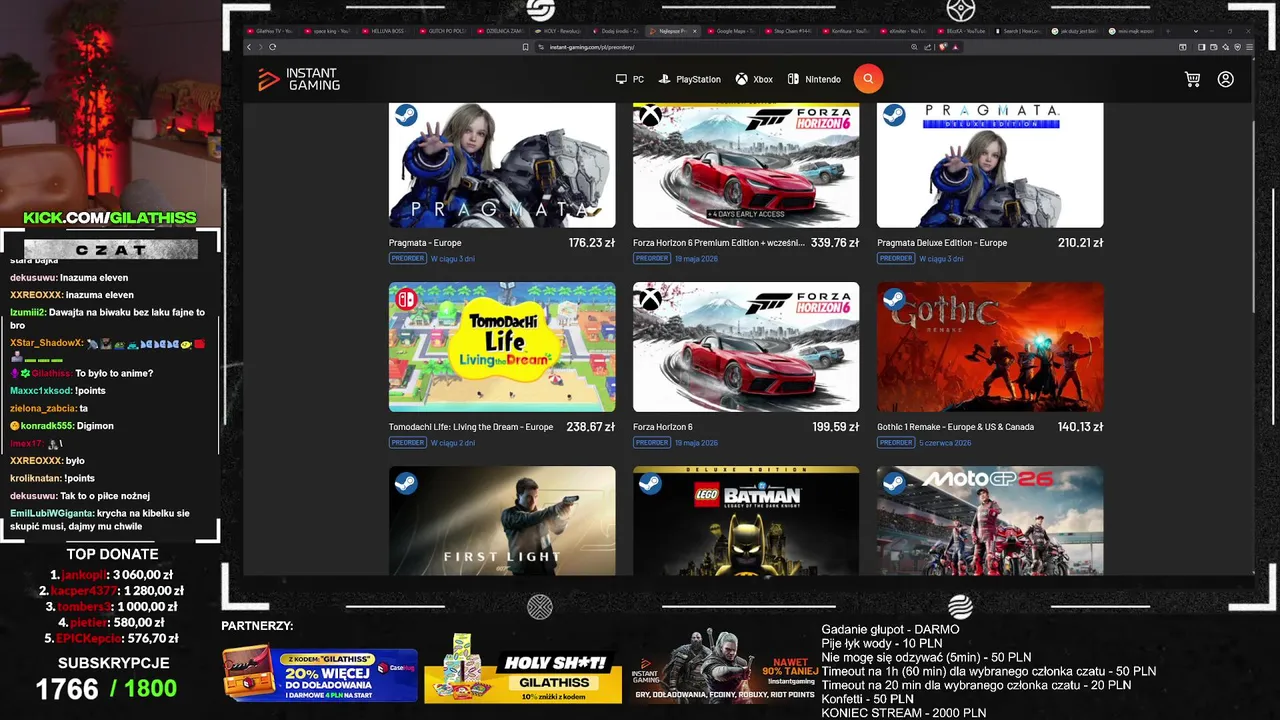Click the Casedrop GILATHISS partner banner
This screenshot has width=1280, height=720.
320,673
